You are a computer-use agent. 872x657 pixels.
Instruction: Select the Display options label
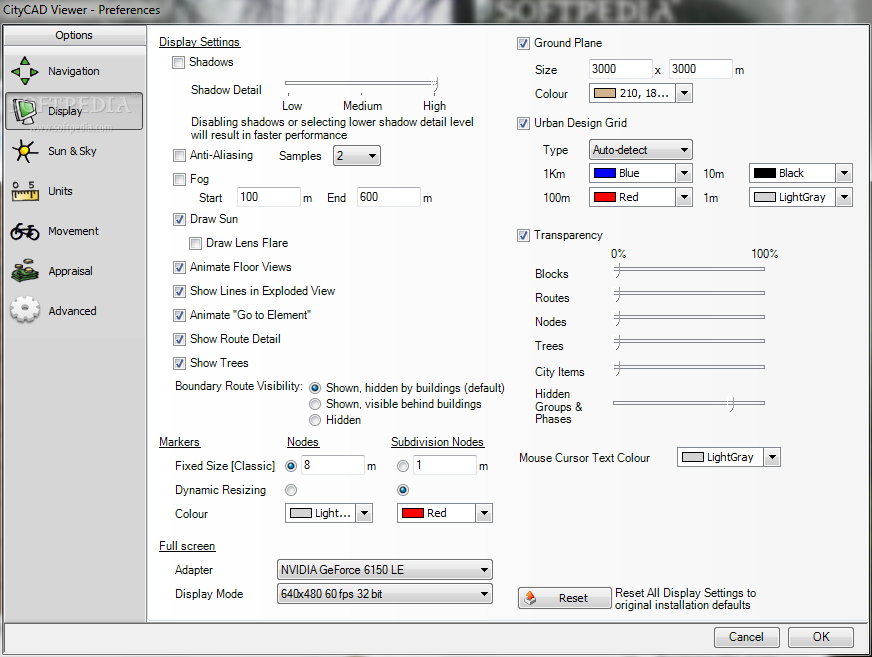[65, 111]
